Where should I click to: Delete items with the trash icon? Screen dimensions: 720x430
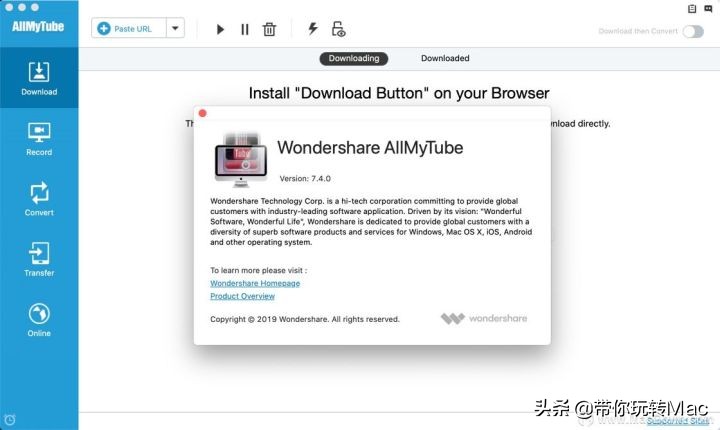(269, 29)
